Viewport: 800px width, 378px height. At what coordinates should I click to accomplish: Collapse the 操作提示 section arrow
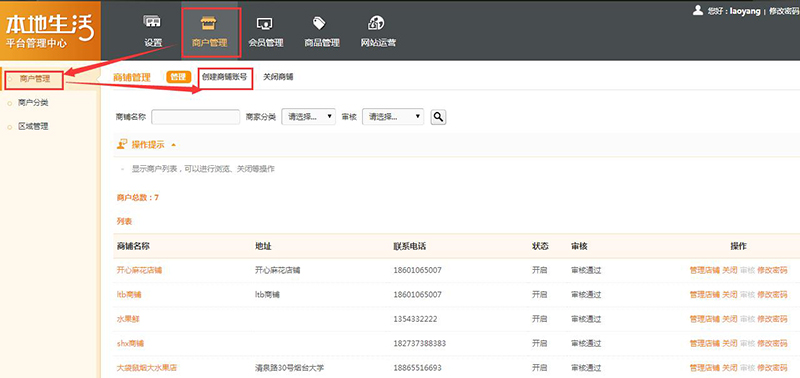point(173,145)
